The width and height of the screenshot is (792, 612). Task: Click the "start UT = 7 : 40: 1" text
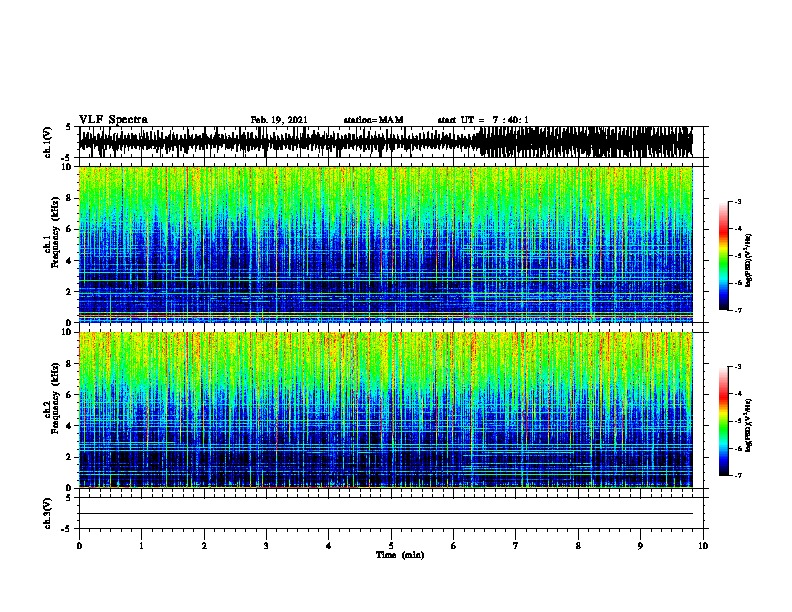tap(483, 120)
